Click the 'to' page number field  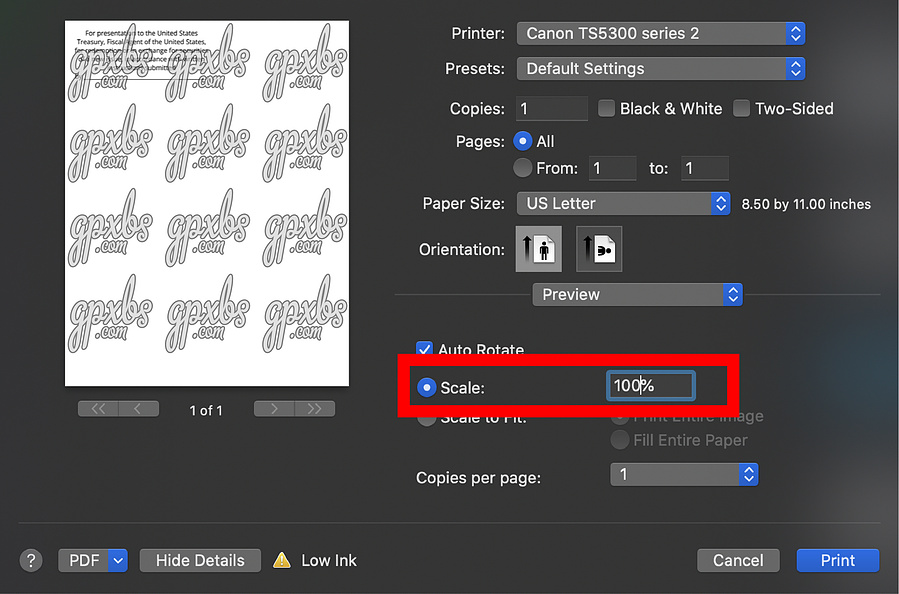(x=705, y=168)
